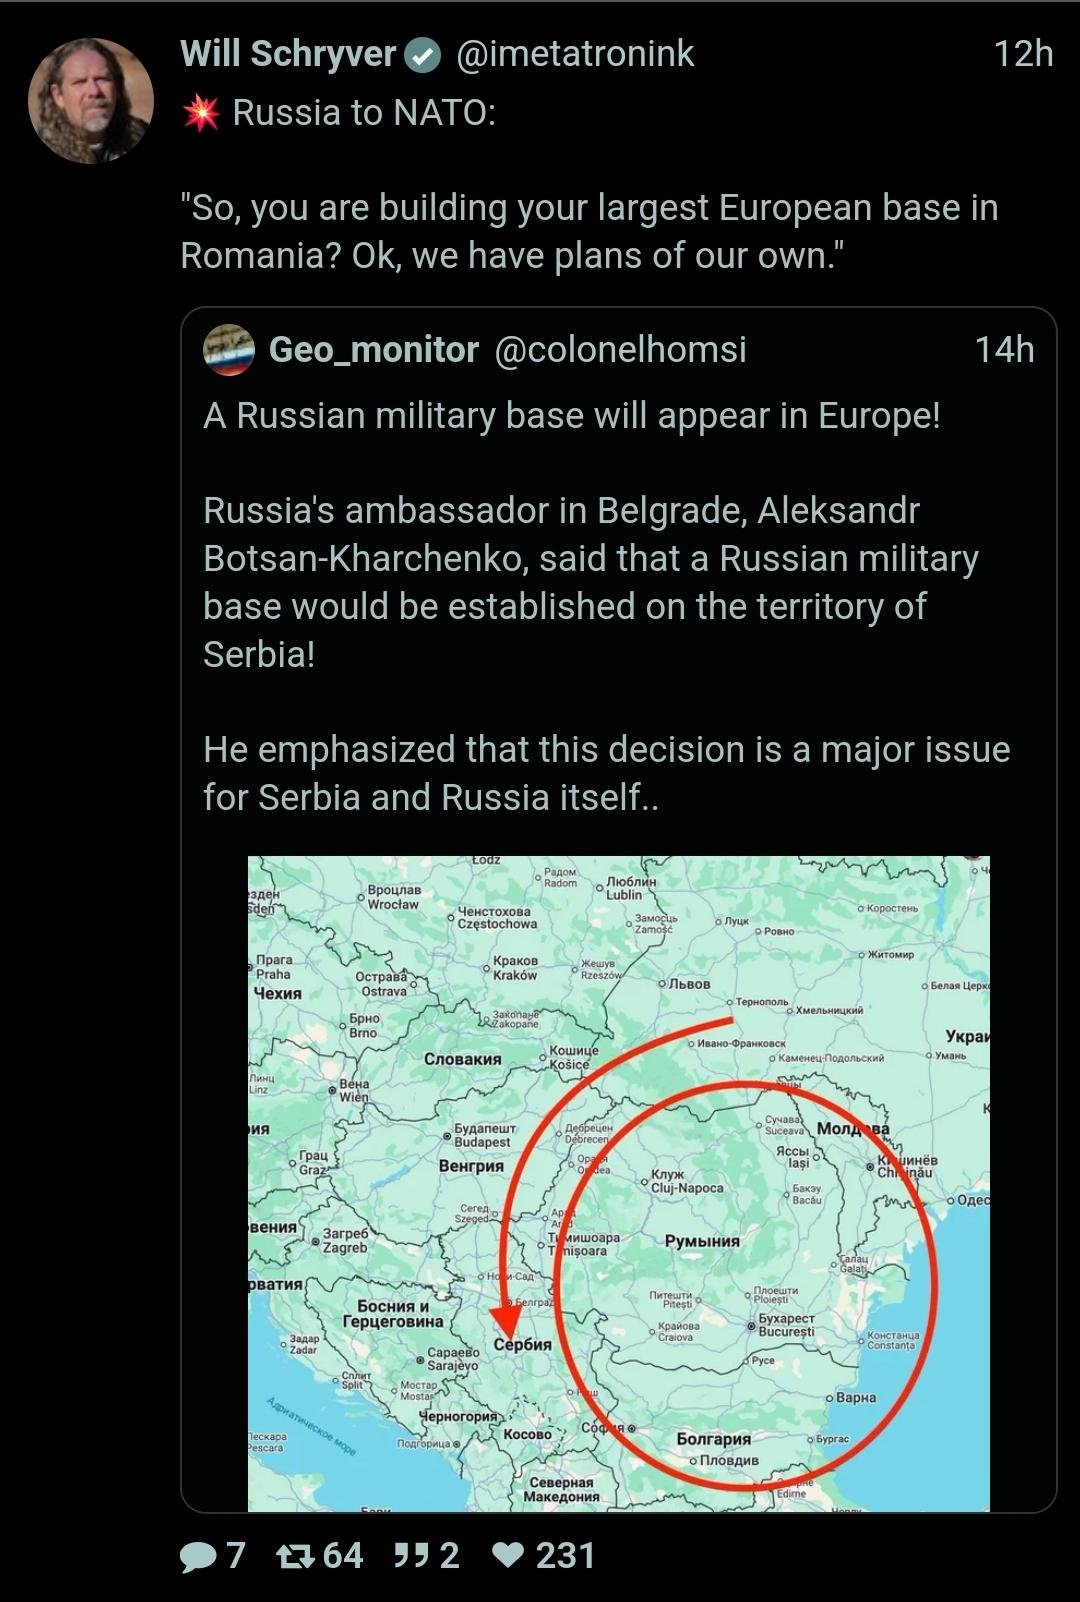Click the quote marks icon

(x=410, y=1556)
